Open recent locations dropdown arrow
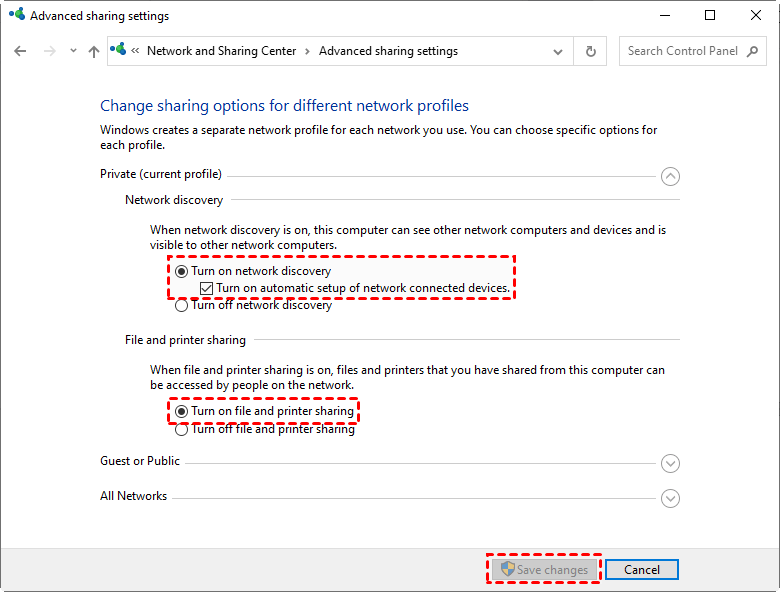Viewport: 780px width, 592px height. (73, 51)
